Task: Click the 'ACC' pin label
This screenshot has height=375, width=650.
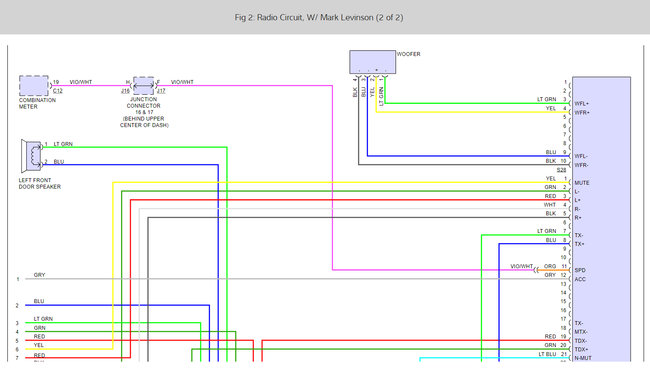Action: click(580, 279)
